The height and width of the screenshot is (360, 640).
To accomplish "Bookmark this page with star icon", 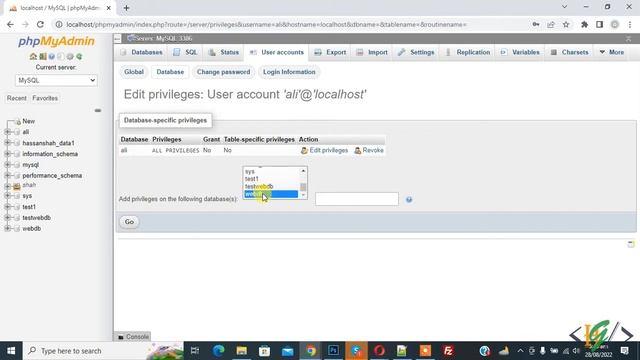I will [x=566, y=24].
